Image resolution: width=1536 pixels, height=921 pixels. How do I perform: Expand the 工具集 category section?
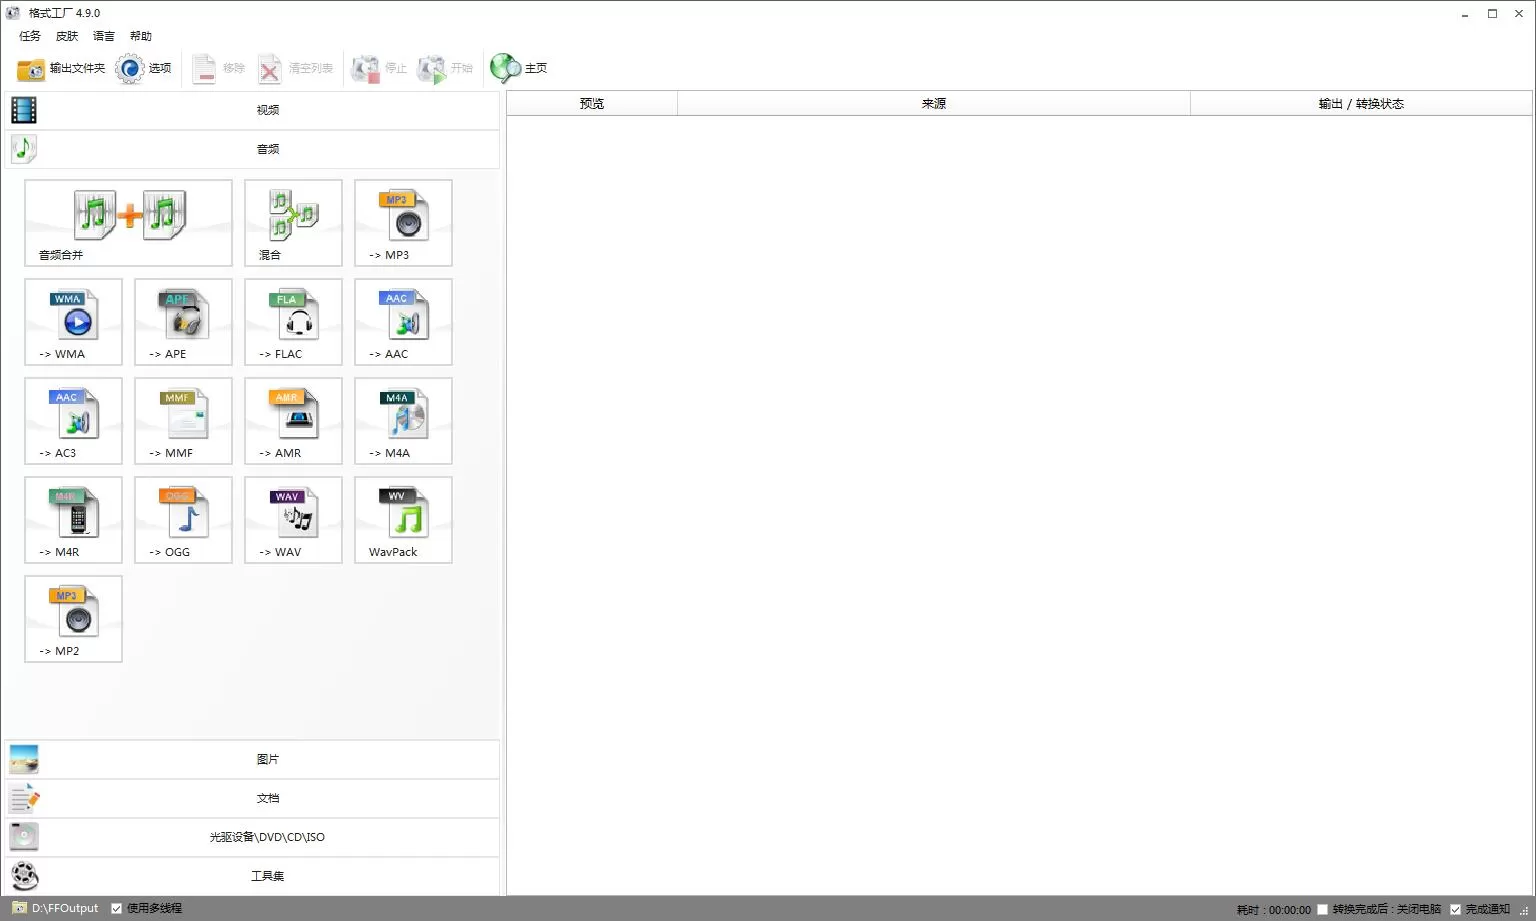[x=252, y=877]
